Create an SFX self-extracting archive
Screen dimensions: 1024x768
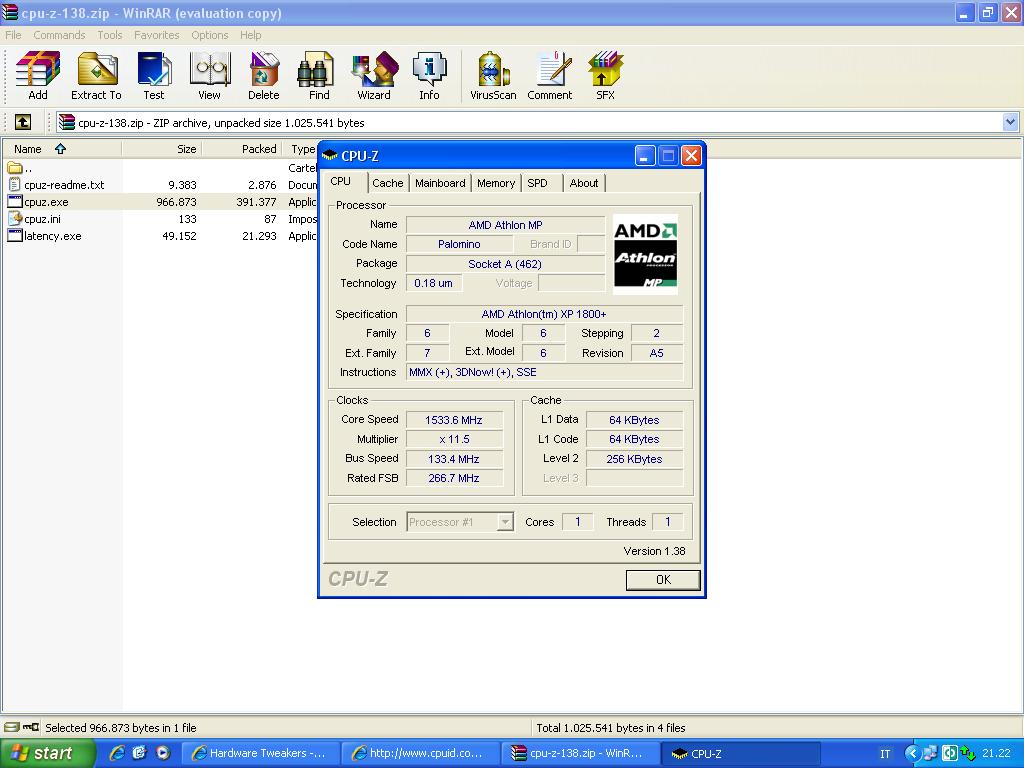pyautogui.click(x=605, y=76)
